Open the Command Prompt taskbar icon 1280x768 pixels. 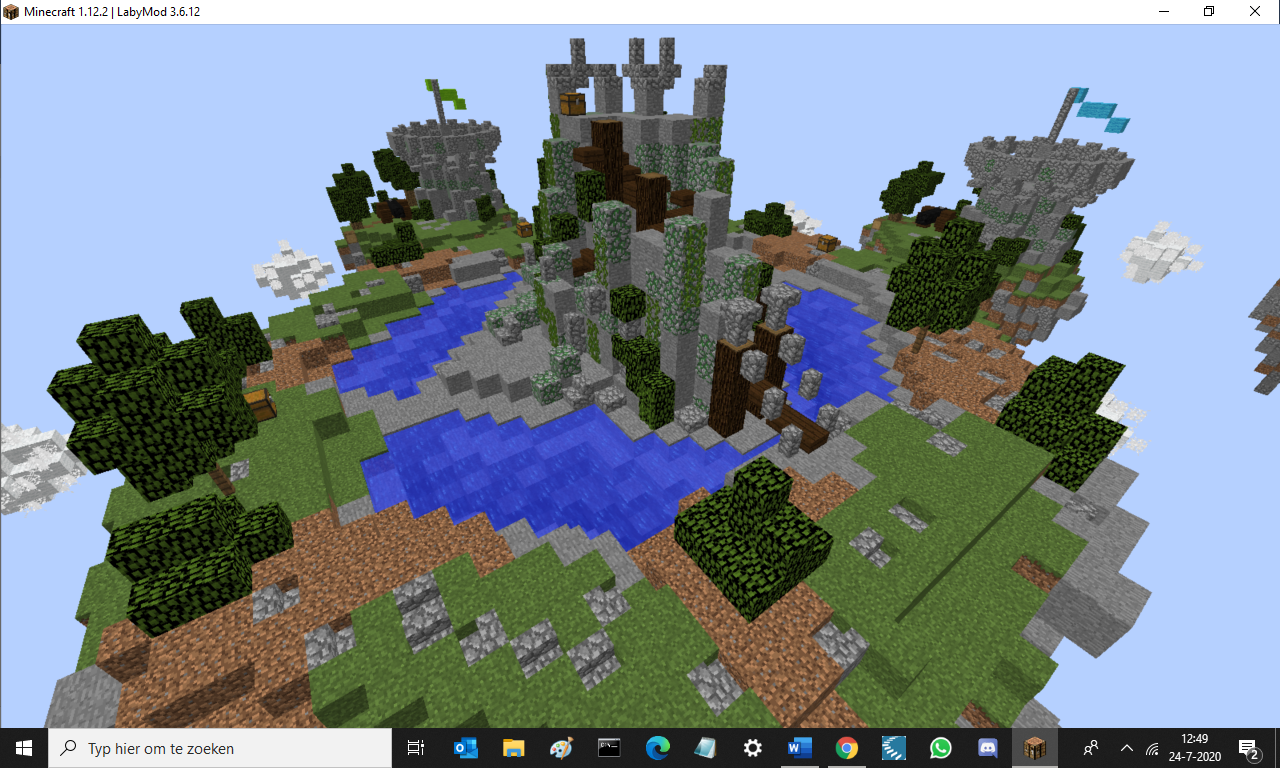pyautogui.click(x=609, y=748)
